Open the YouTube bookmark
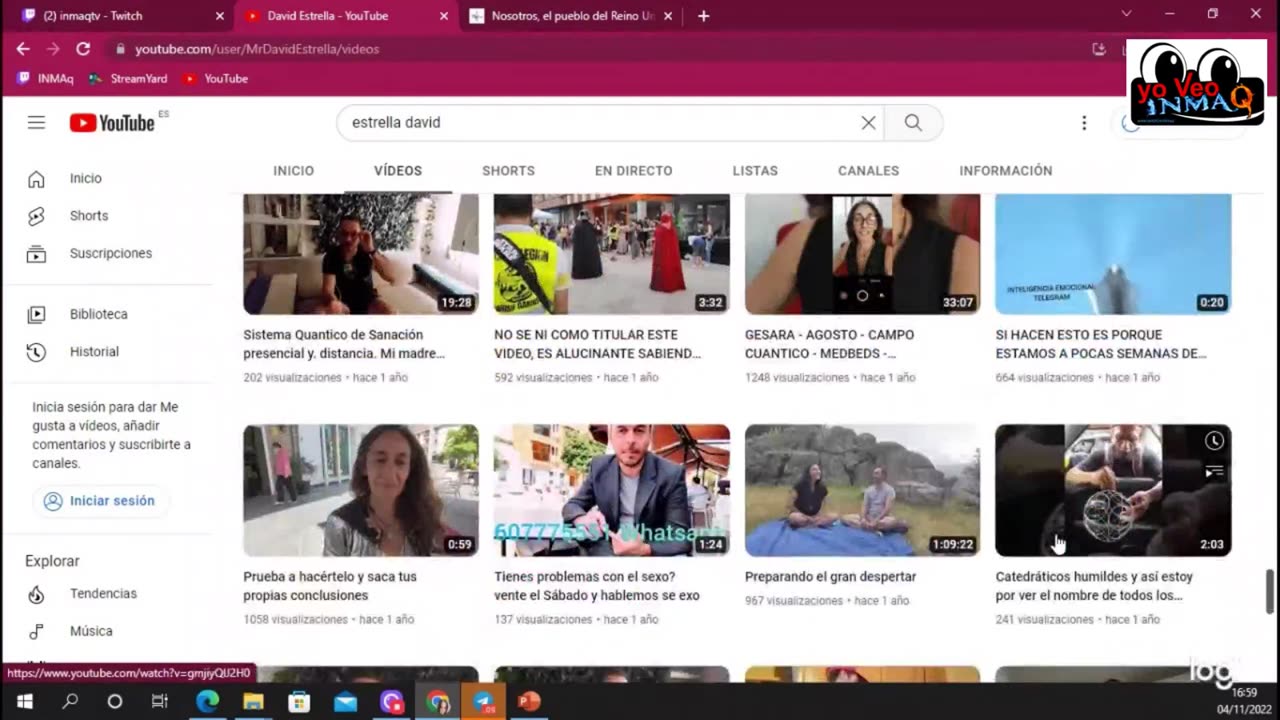The height and width of the screenshot is (720, 1280). [215, 78]
